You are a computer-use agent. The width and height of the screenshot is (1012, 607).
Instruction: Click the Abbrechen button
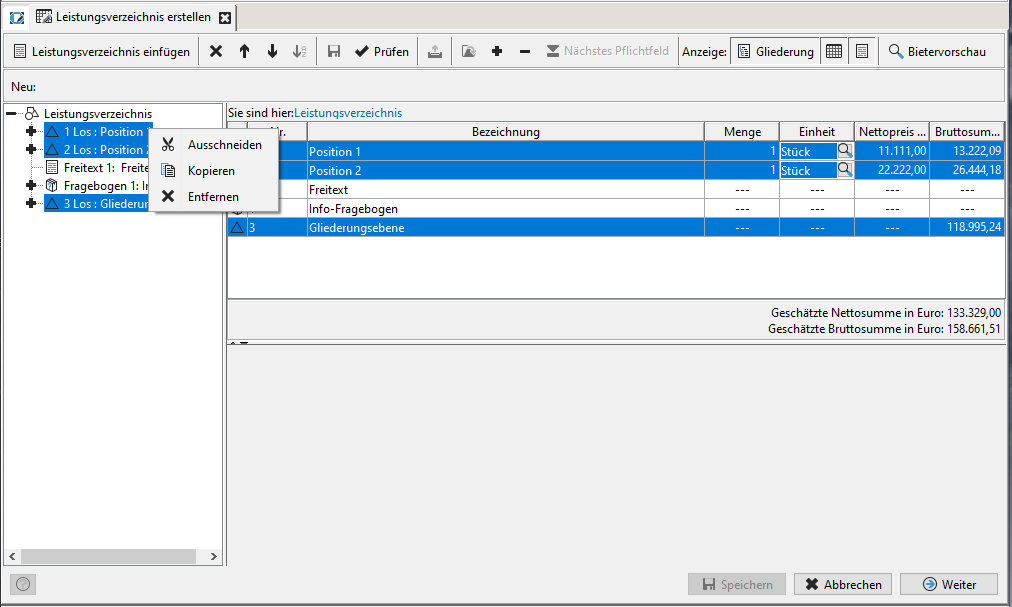843,584
